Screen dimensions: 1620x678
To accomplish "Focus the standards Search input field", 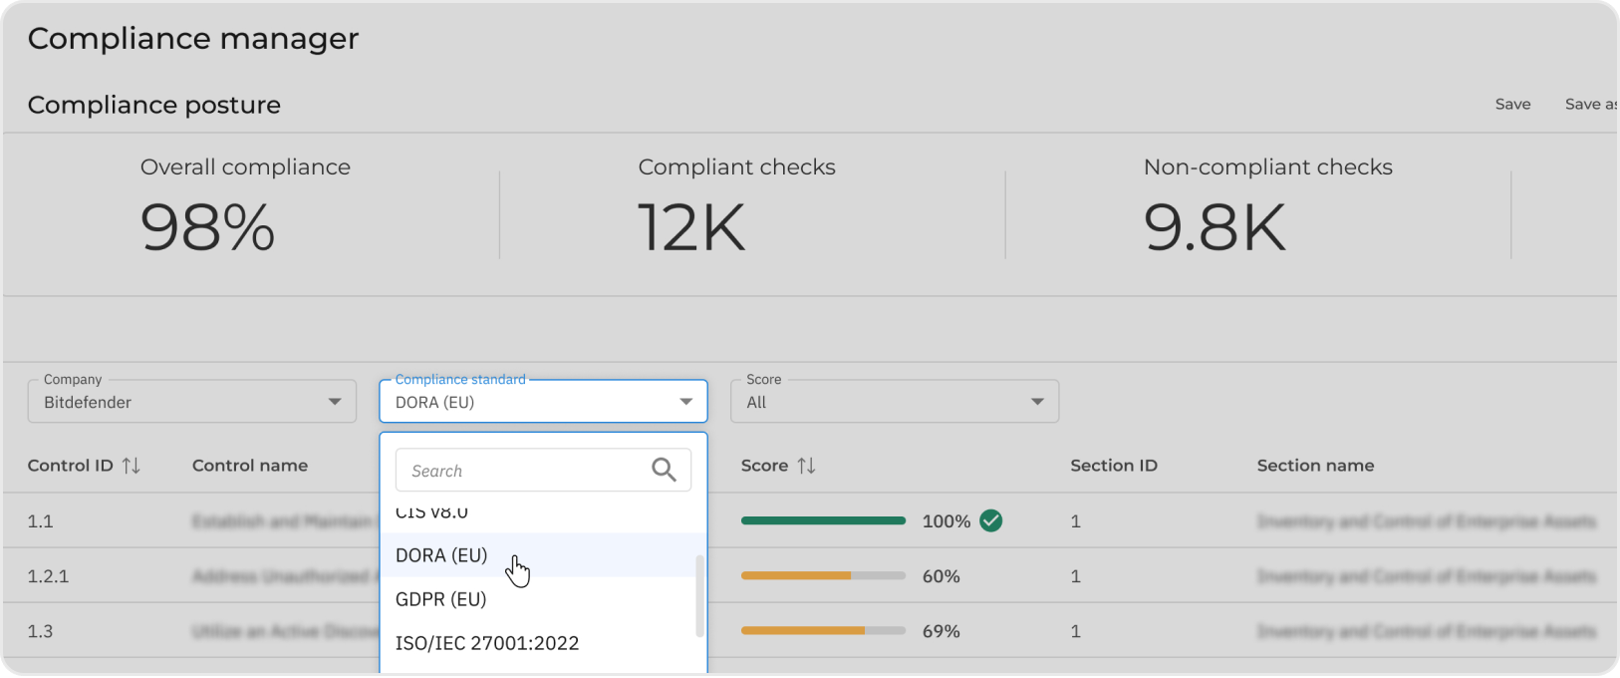I will (x=520, y=471).
